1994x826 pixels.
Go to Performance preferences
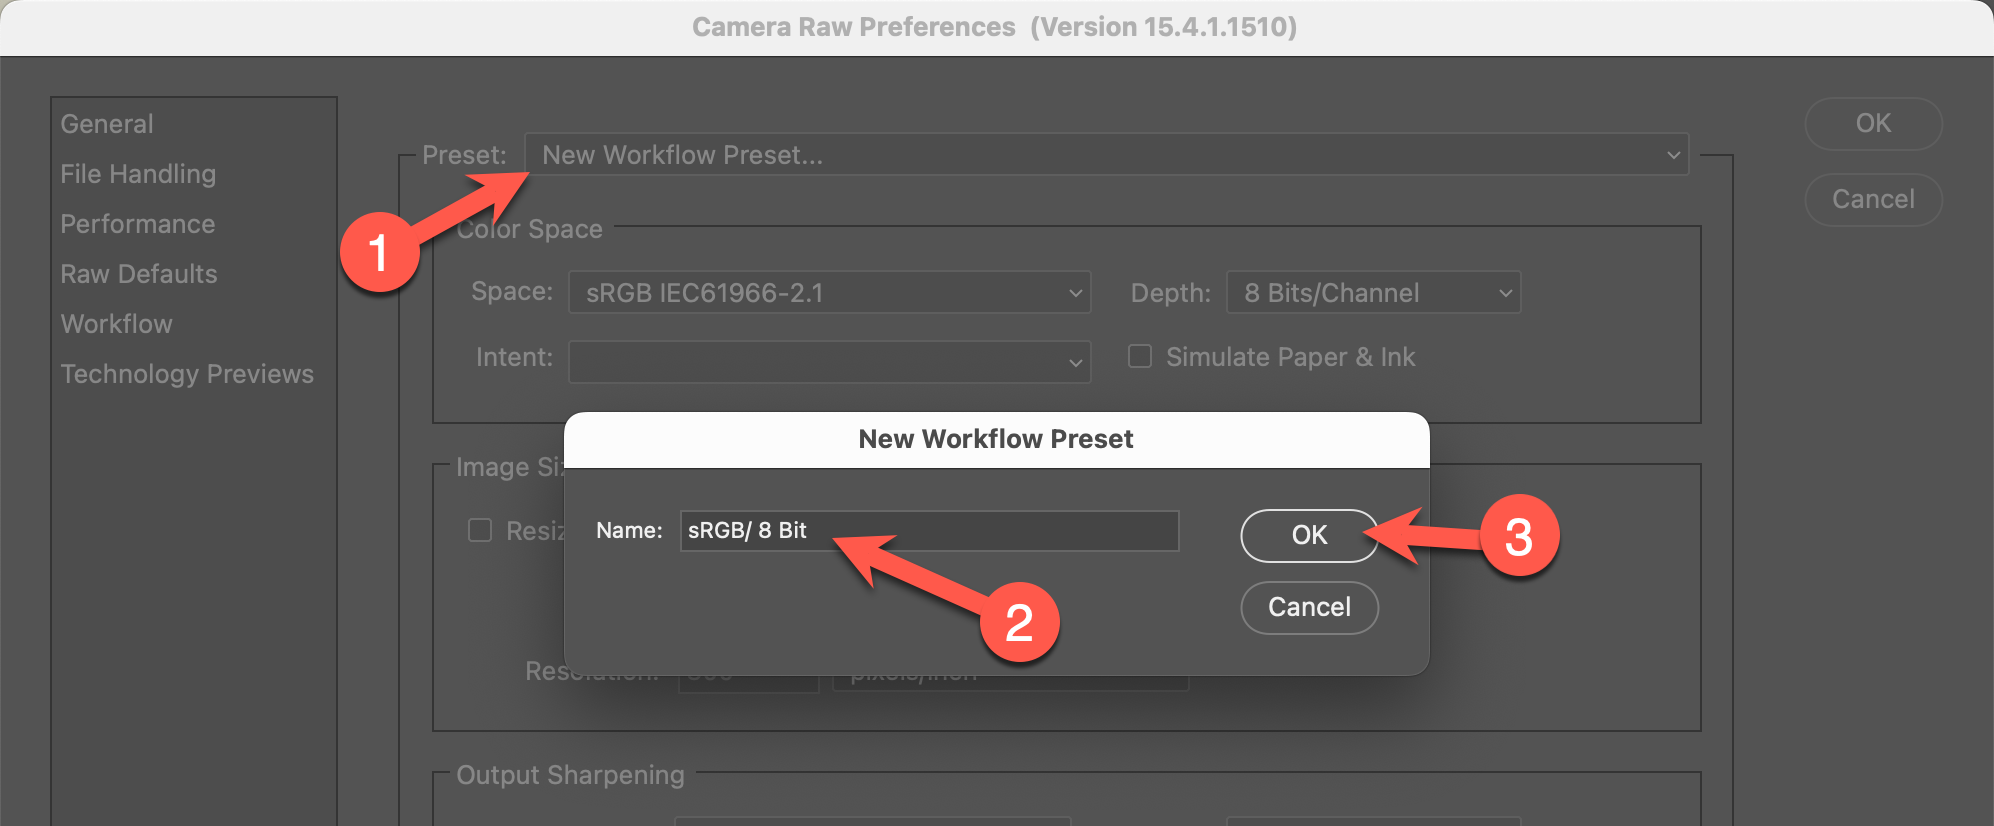tap(138, 224)
